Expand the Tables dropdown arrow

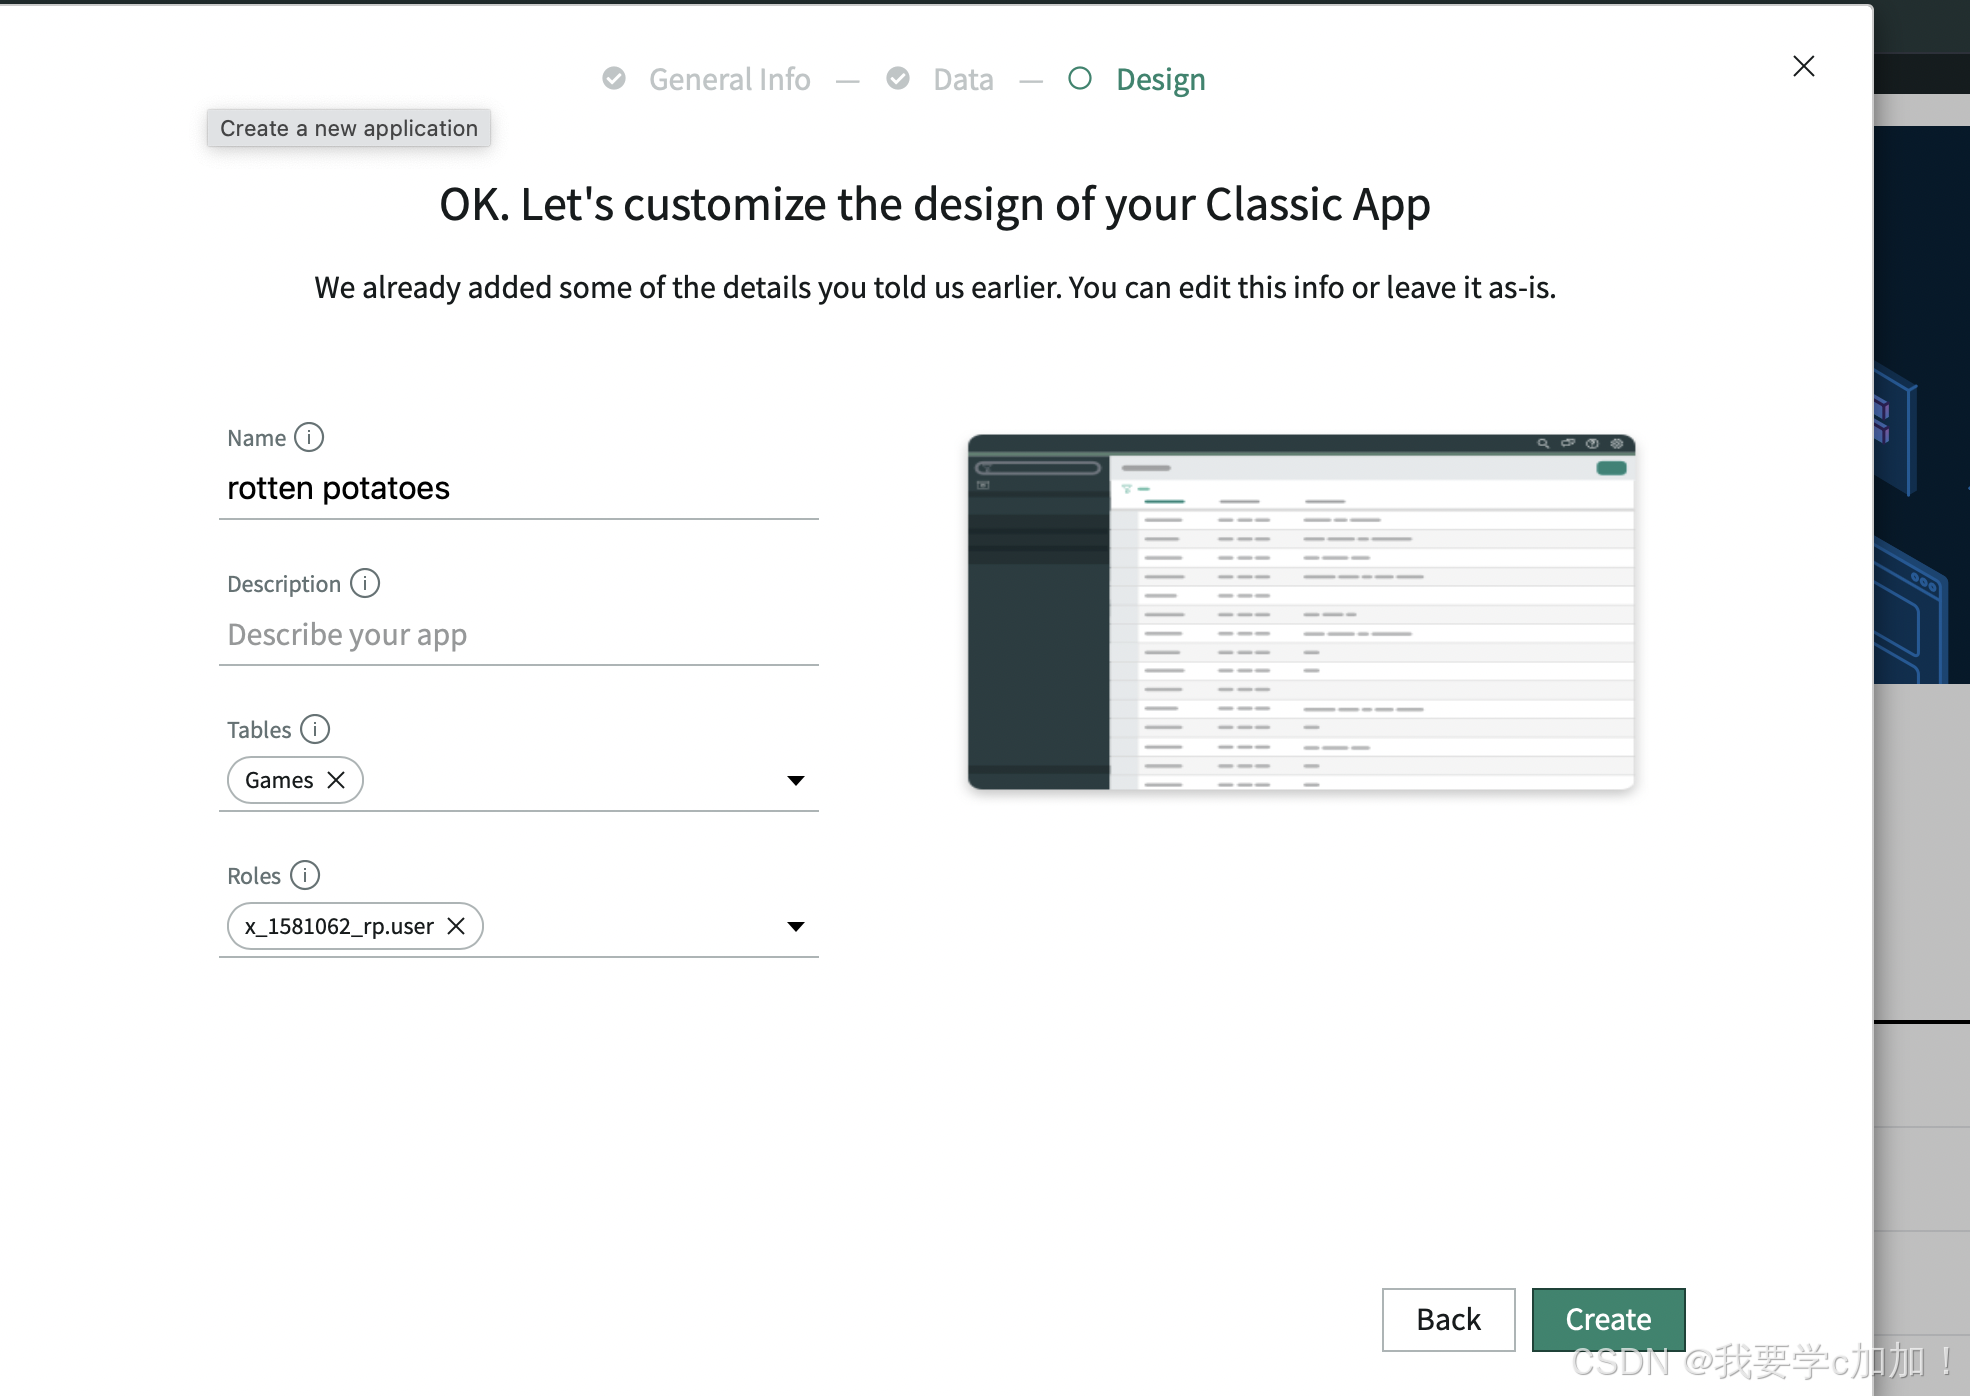pos(795,780)
